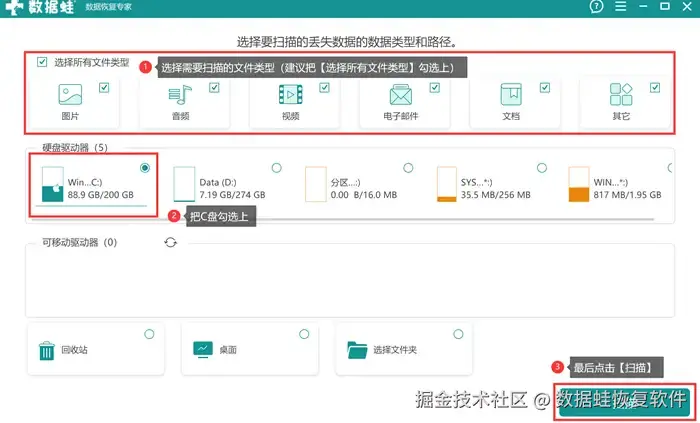Click the 选择文件夹 folder icon
Image resolution: width=700 pixels, height=423 pixels.
pyautogui.click(x=357, y=350)
